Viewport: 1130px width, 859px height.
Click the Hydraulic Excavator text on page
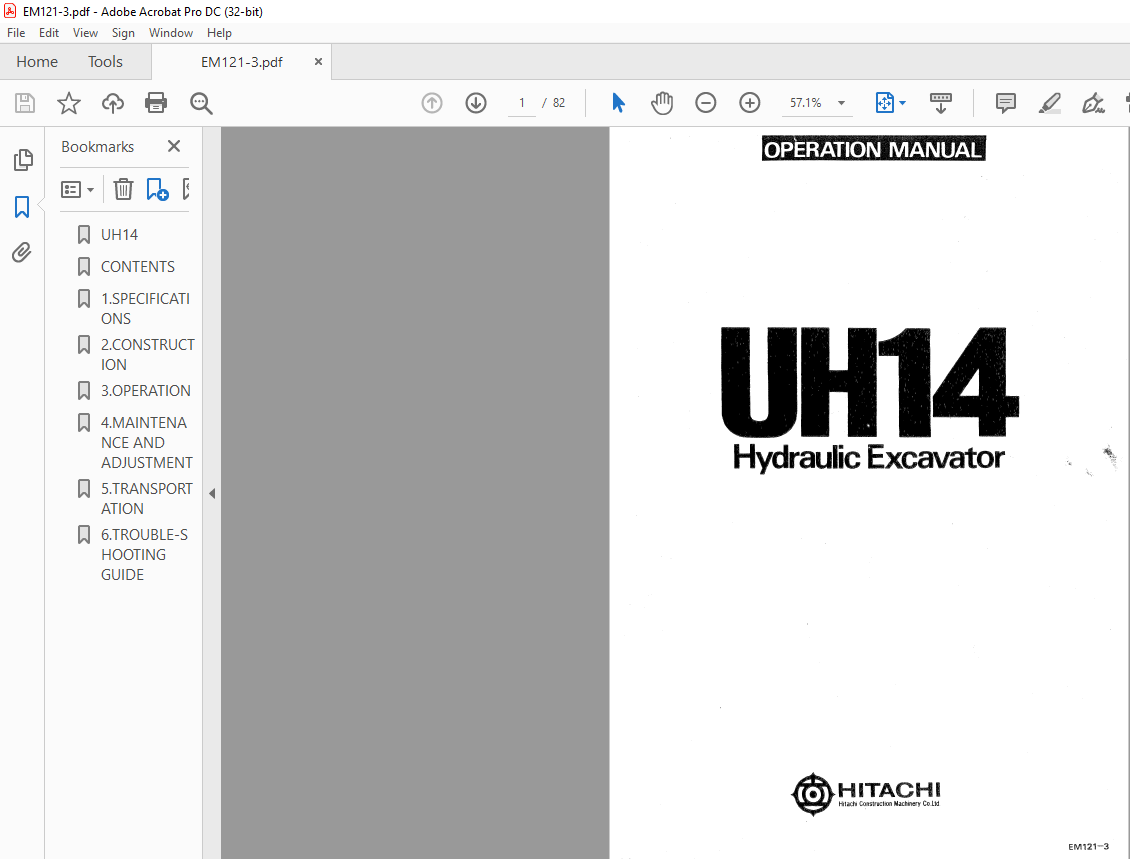tap(868, 458)
